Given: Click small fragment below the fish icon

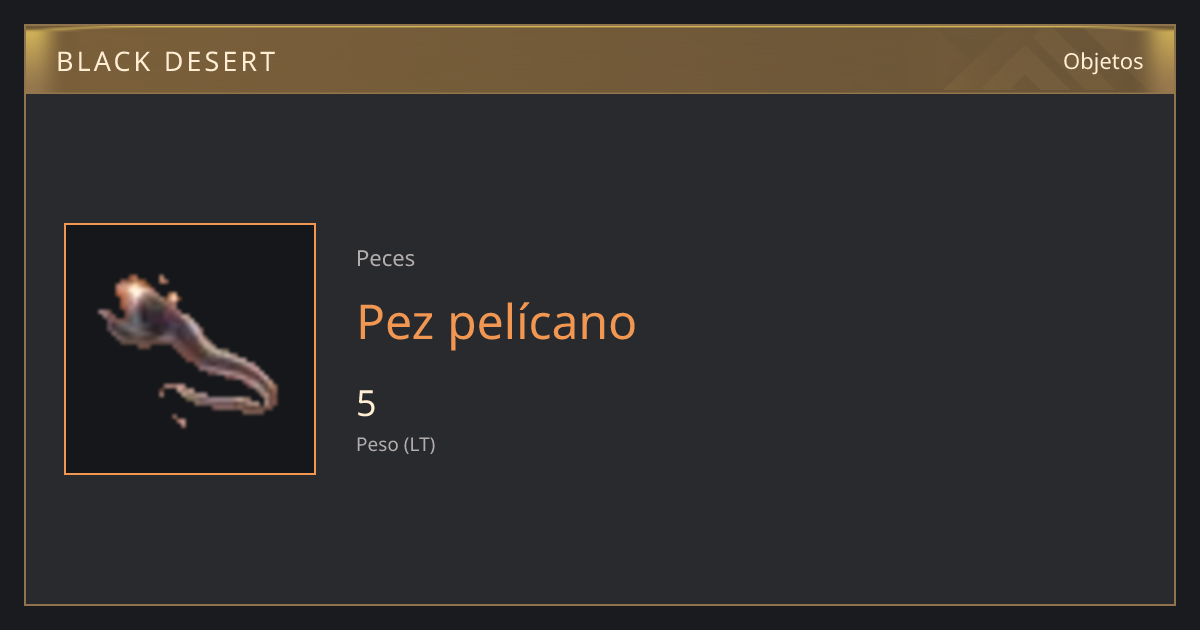Looking at the screenshot, I should (x=179, y=420).
